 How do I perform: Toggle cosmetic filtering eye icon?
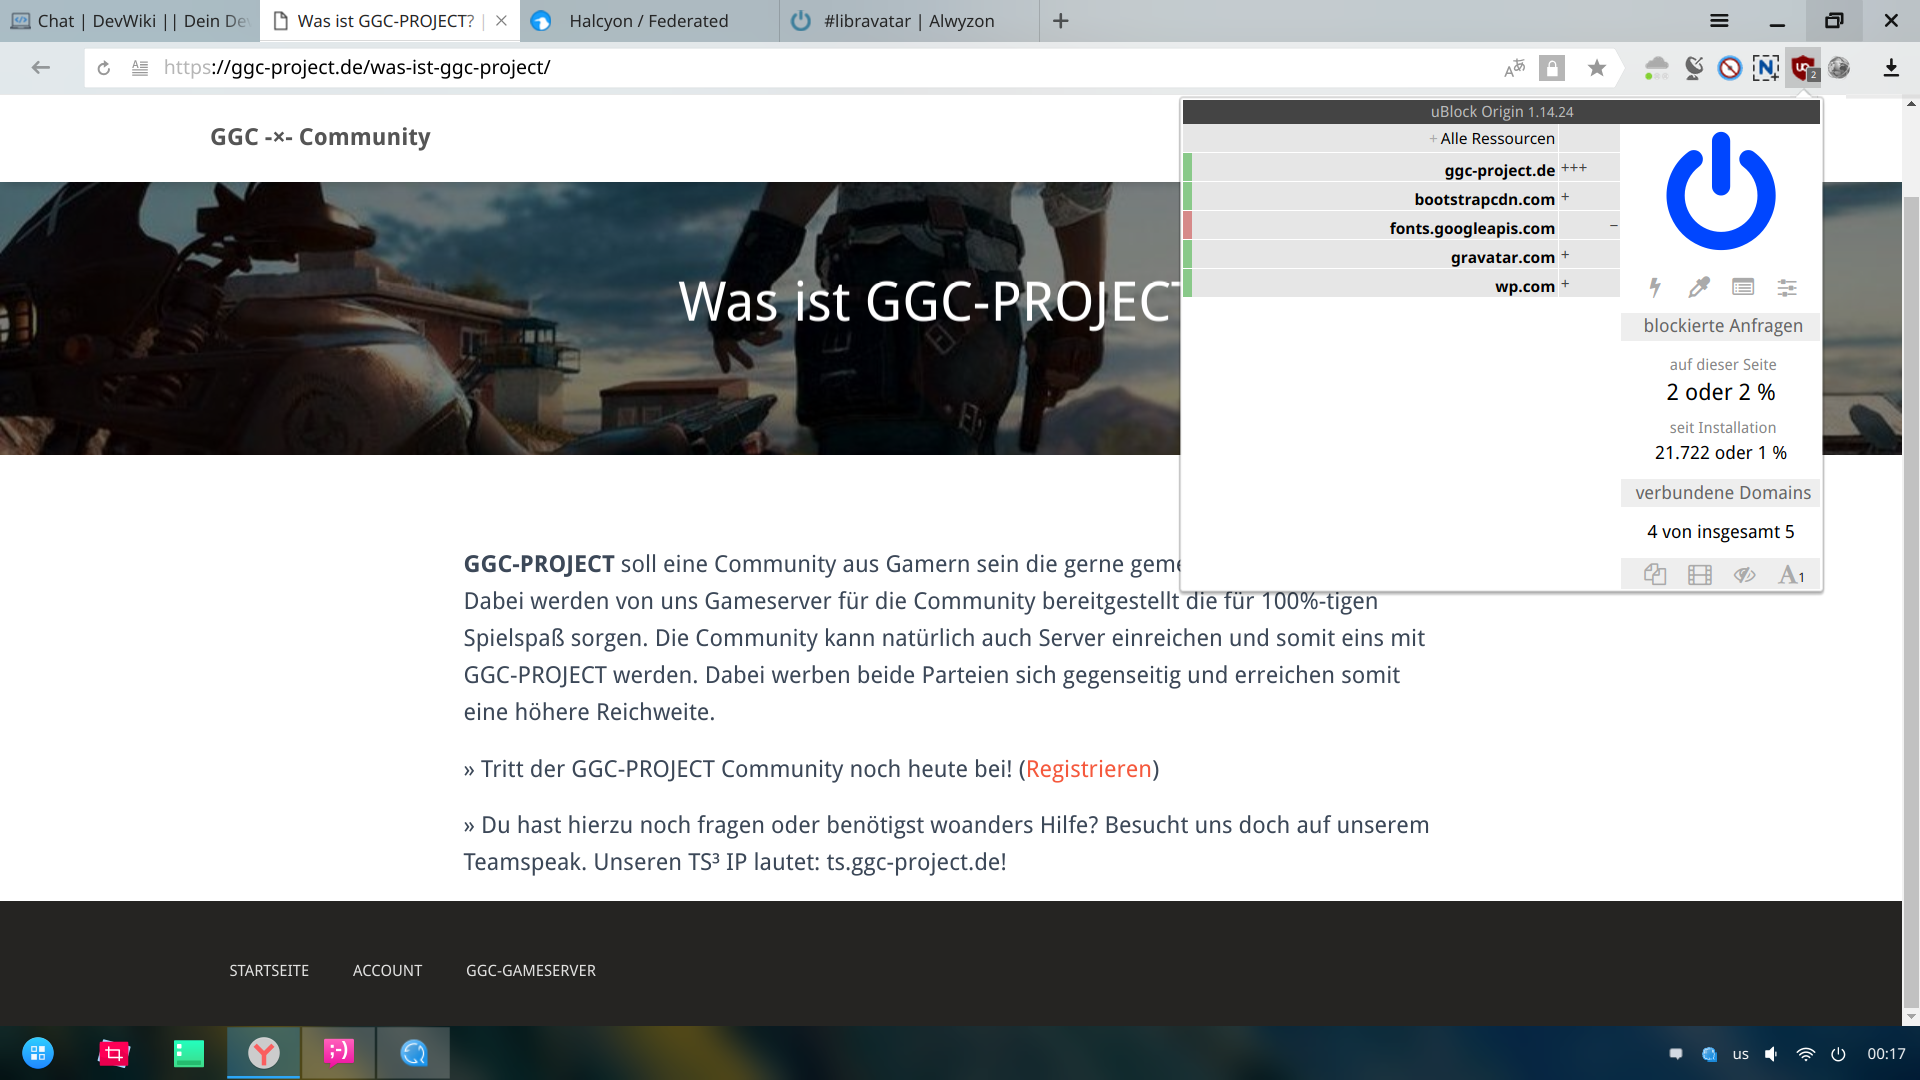(x=1745, y=575)
